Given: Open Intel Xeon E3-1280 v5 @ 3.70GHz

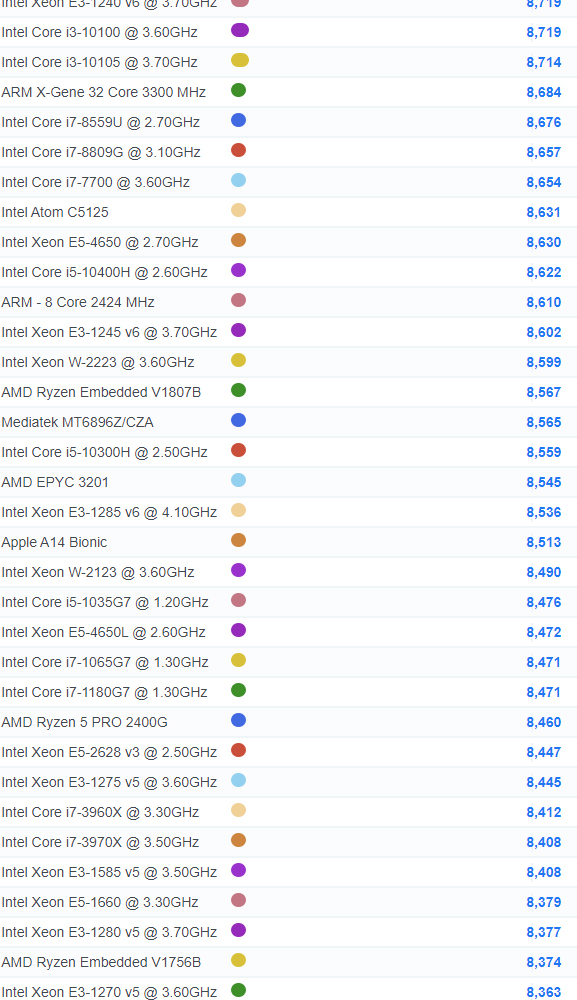Looking at the screenshot, I should [x=109, y=932].
